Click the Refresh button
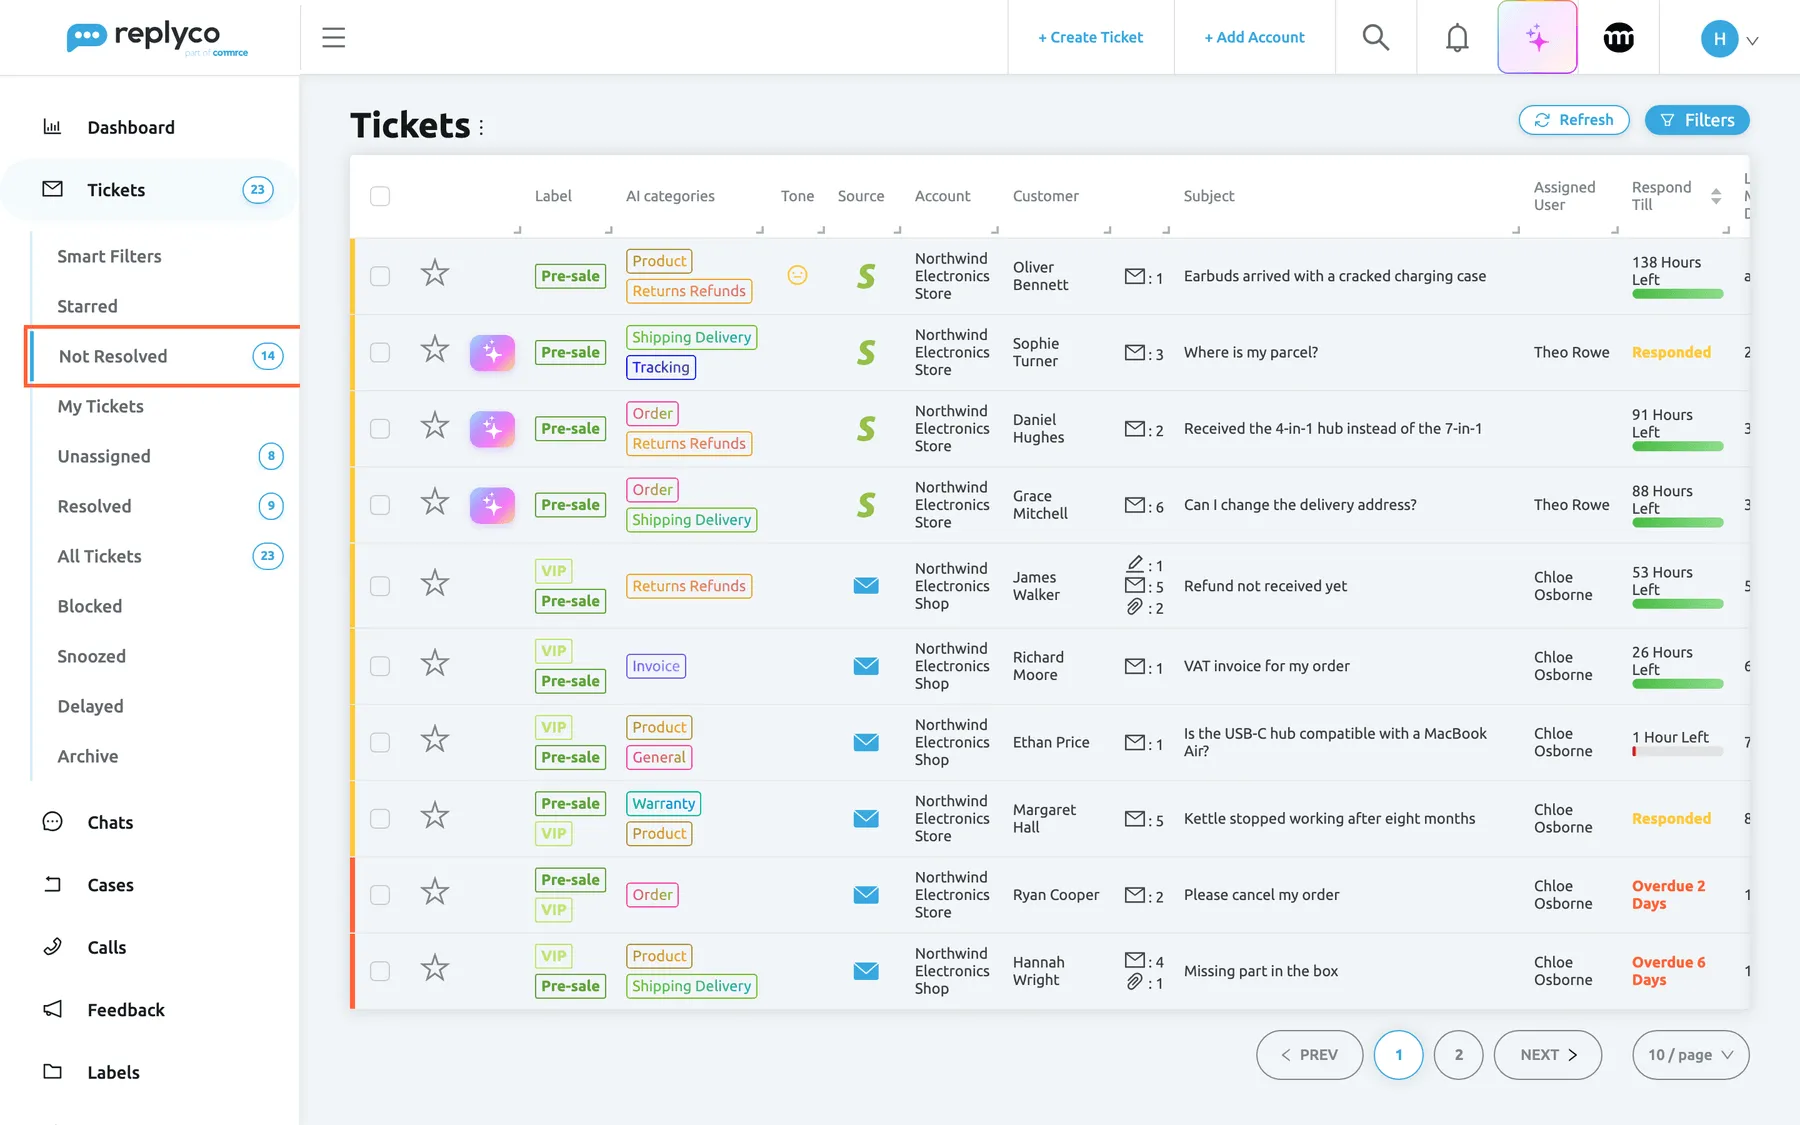Screen dimensions: 1800x1125 pos(1574,120)
